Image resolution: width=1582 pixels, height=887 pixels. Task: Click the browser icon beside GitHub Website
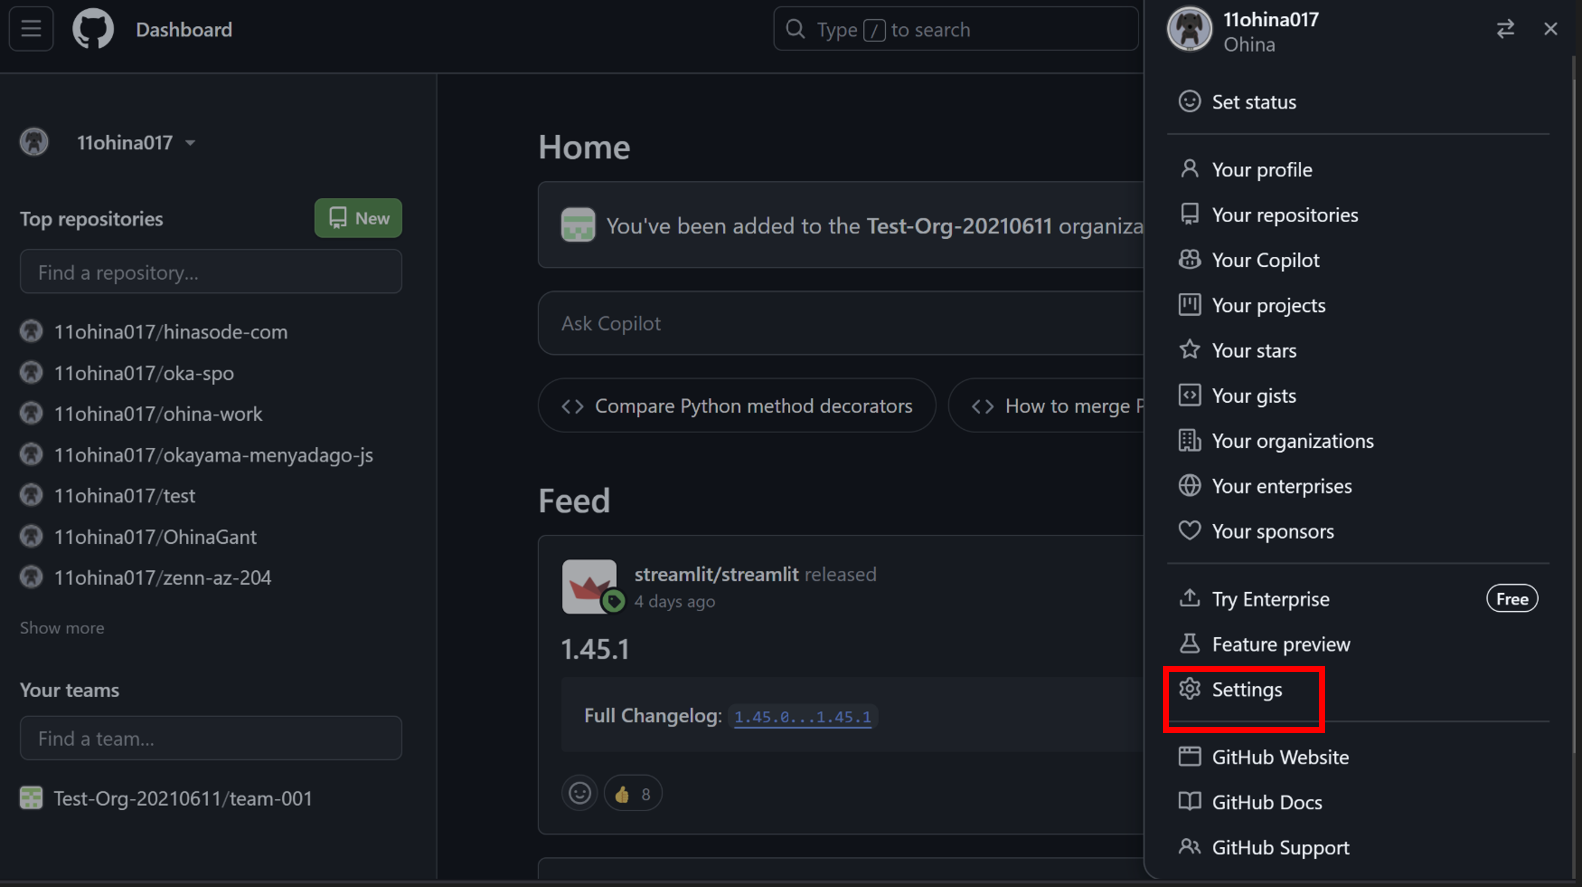[1189, 756]
